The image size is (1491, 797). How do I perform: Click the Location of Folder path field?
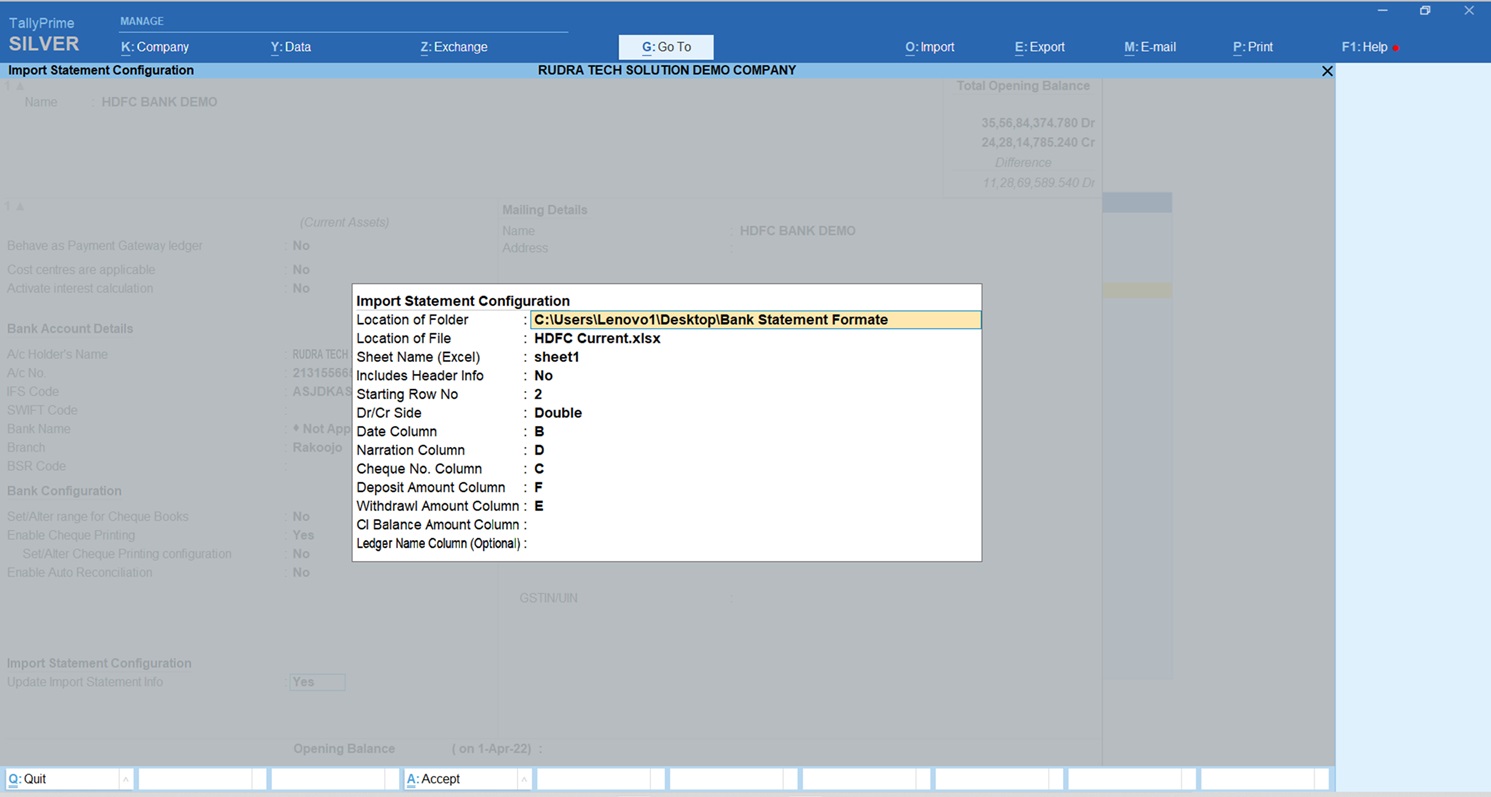(x=755, y=320)
